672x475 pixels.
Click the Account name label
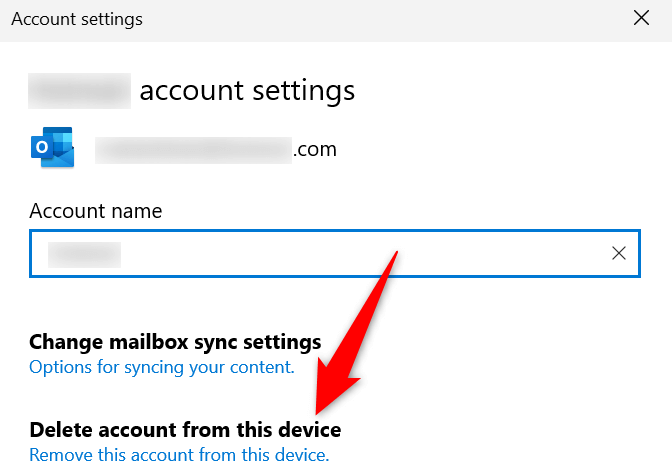pos(96,211)
